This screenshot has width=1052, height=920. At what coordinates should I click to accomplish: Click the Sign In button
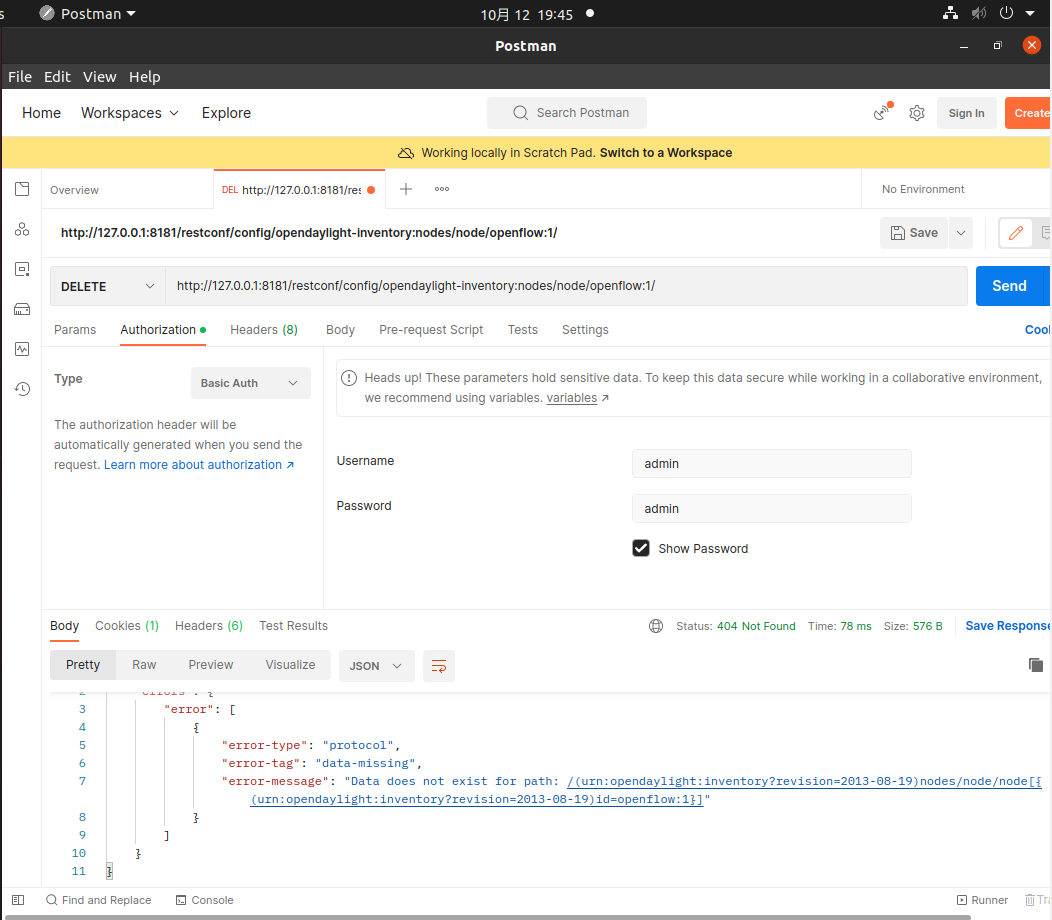tap(966, 113)
